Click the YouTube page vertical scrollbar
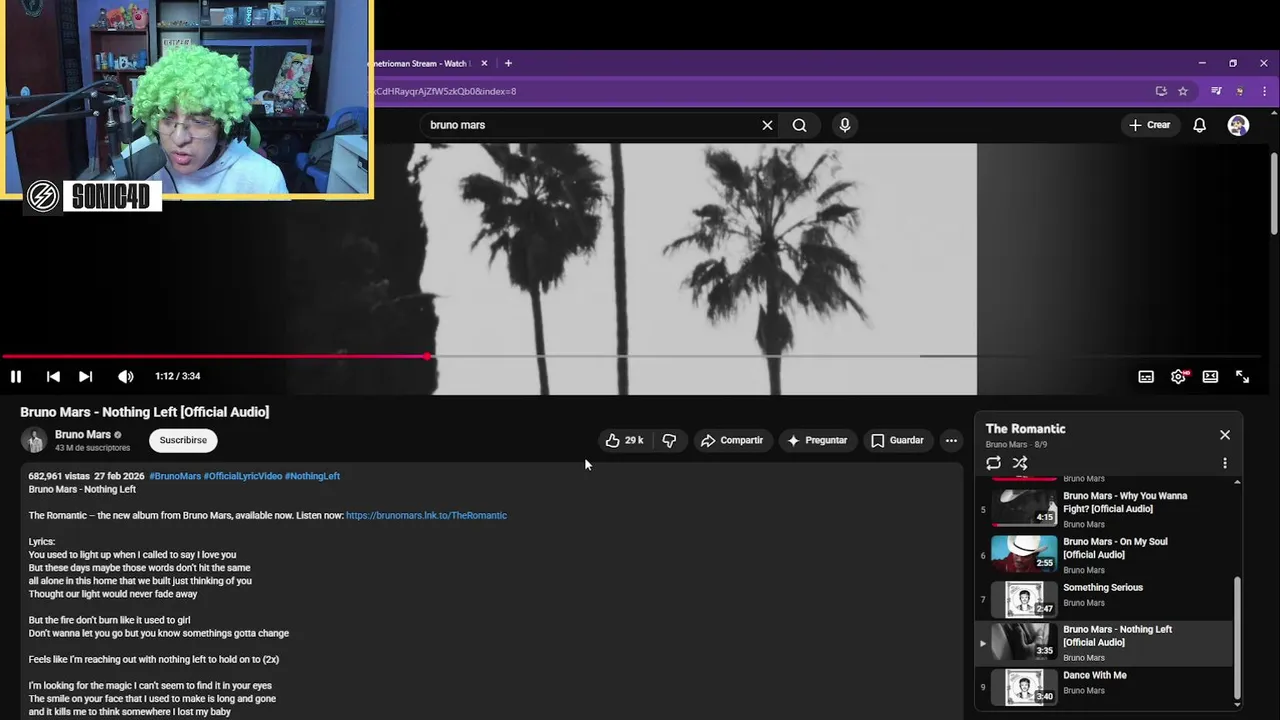This screenshot has height=720, width=1280. tap(1274, 195)
